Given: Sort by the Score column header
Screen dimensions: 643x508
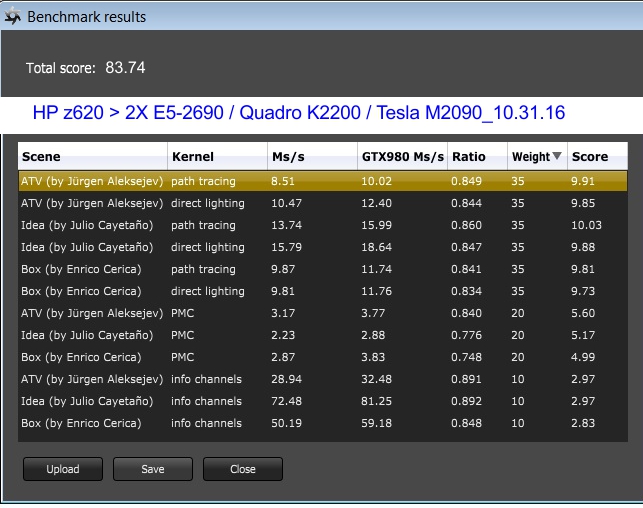Looking at the screenshot, I should coord(597,156).
